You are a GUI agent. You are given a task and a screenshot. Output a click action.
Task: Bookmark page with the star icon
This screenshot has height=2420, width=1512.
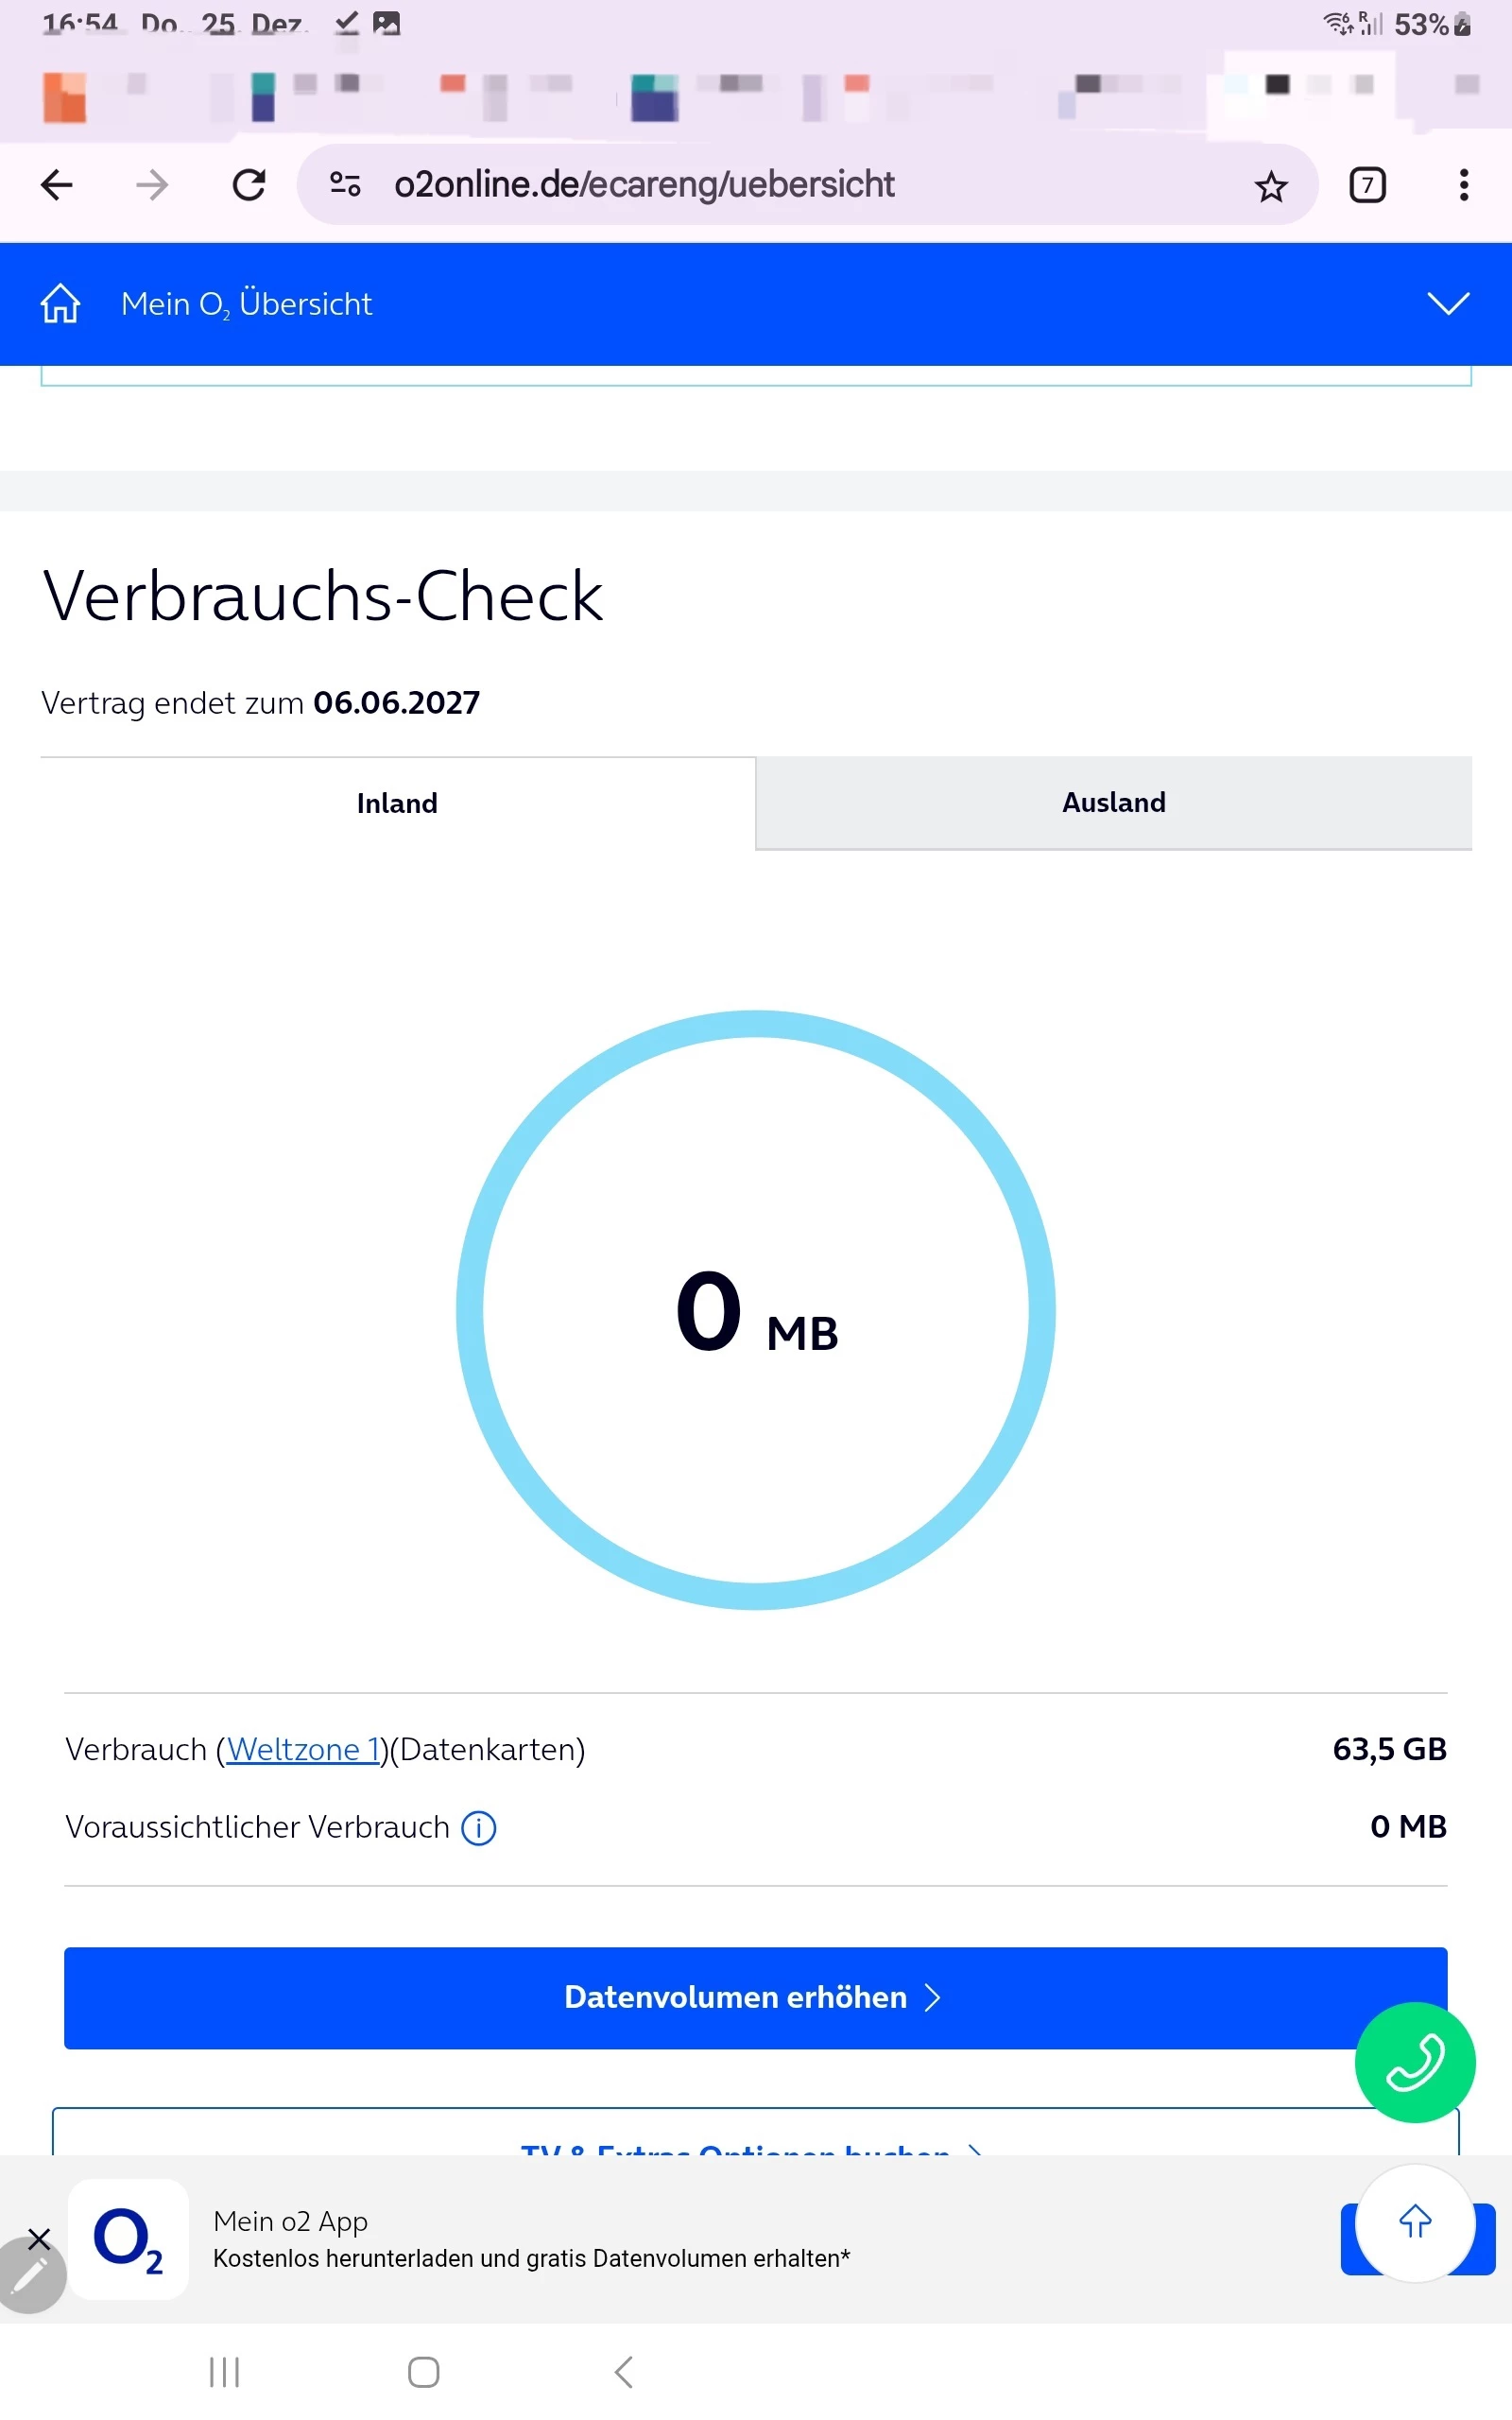[1270, 186]
